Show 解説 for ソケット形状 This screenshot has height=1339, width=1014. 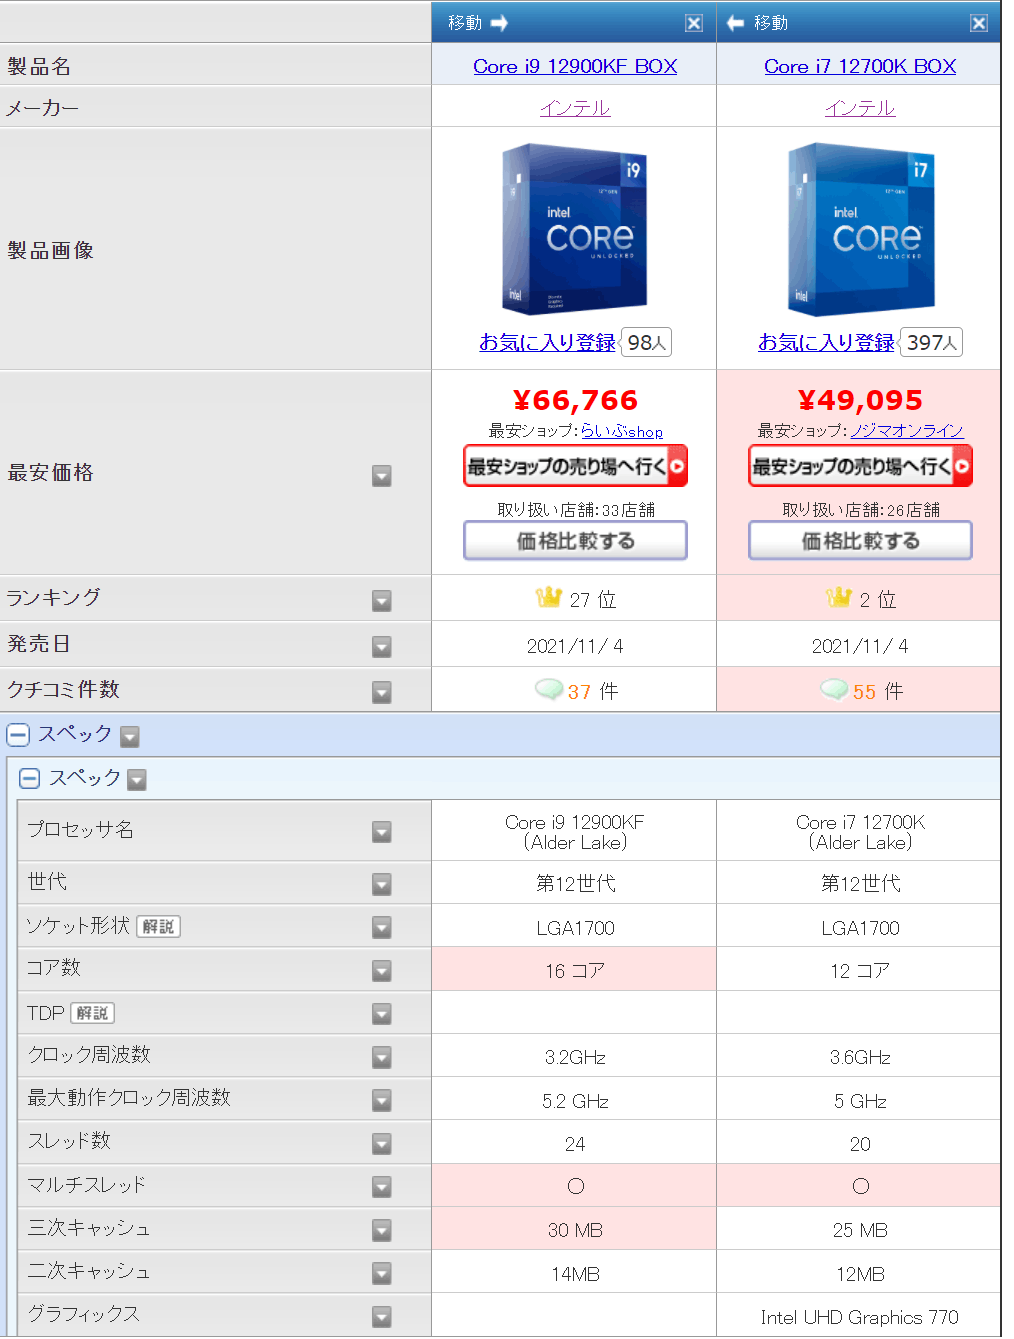point(158,927)
